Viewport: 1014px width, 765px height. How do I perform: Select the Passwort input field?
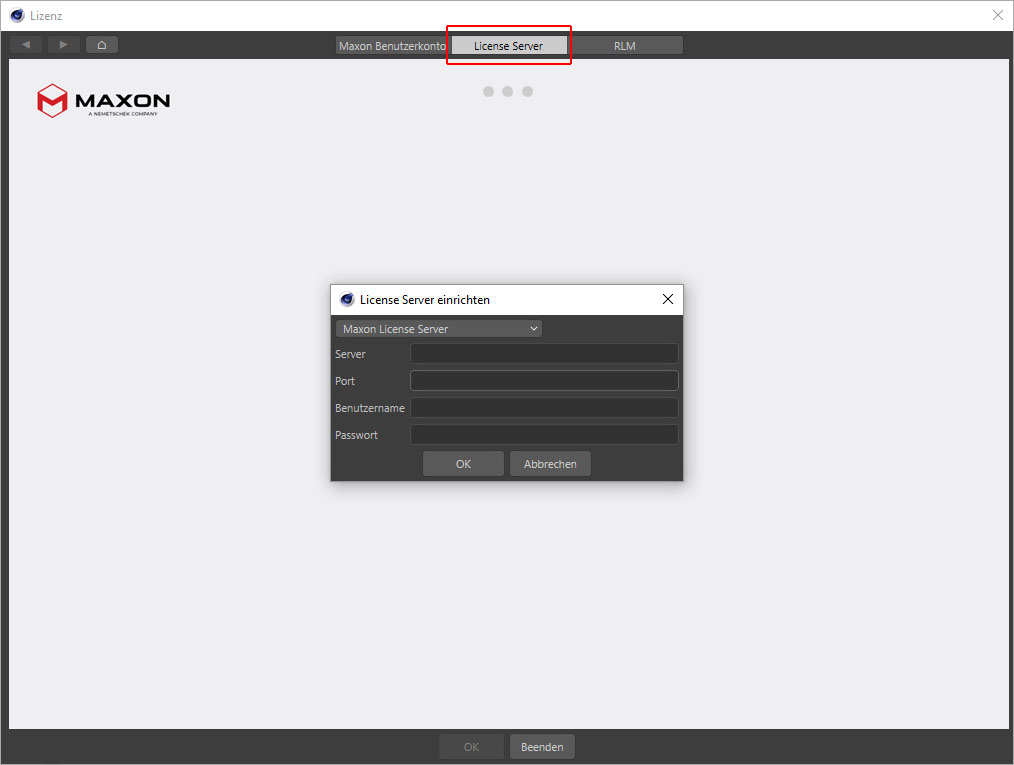point(544,435)
